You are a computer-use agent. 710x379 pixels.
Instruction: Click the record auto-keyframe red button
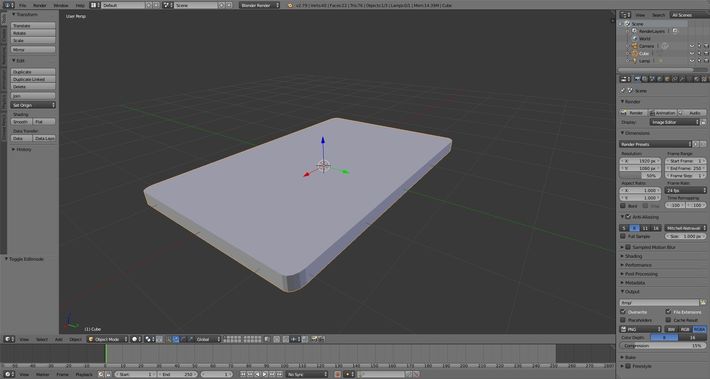click(337, 374)
